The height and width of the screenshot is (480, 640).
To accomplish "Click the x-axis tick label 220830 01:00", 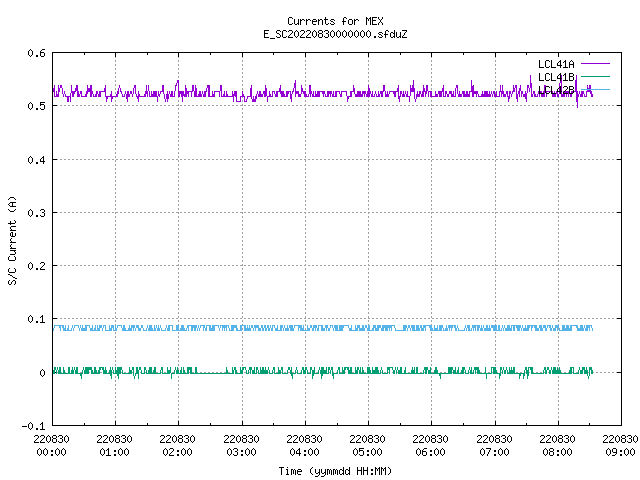I will click(x=114, y=446).
